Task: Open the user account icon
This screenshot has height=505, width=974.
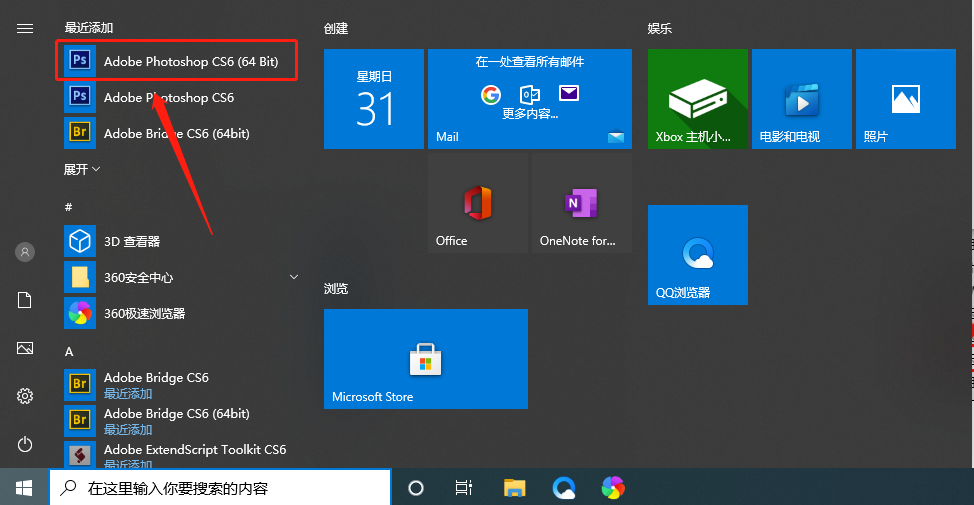Action: click(x=25, y=252)
